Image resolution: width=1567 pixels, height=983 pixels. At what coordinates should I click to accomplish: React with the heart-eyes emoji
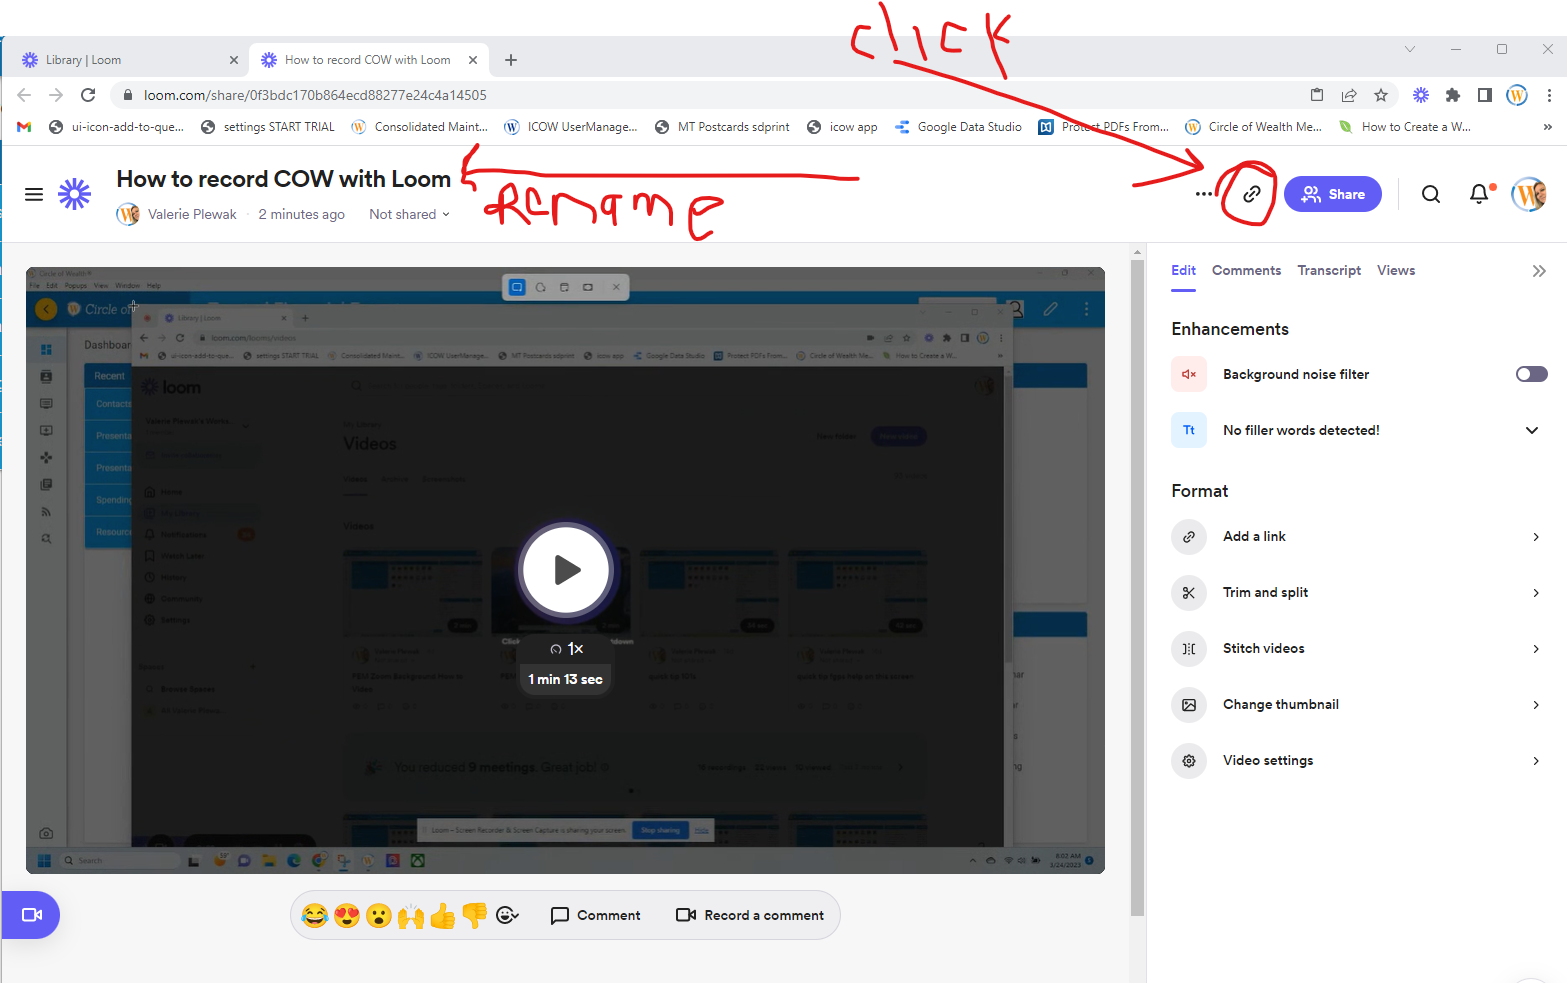[x=347, y=915]
